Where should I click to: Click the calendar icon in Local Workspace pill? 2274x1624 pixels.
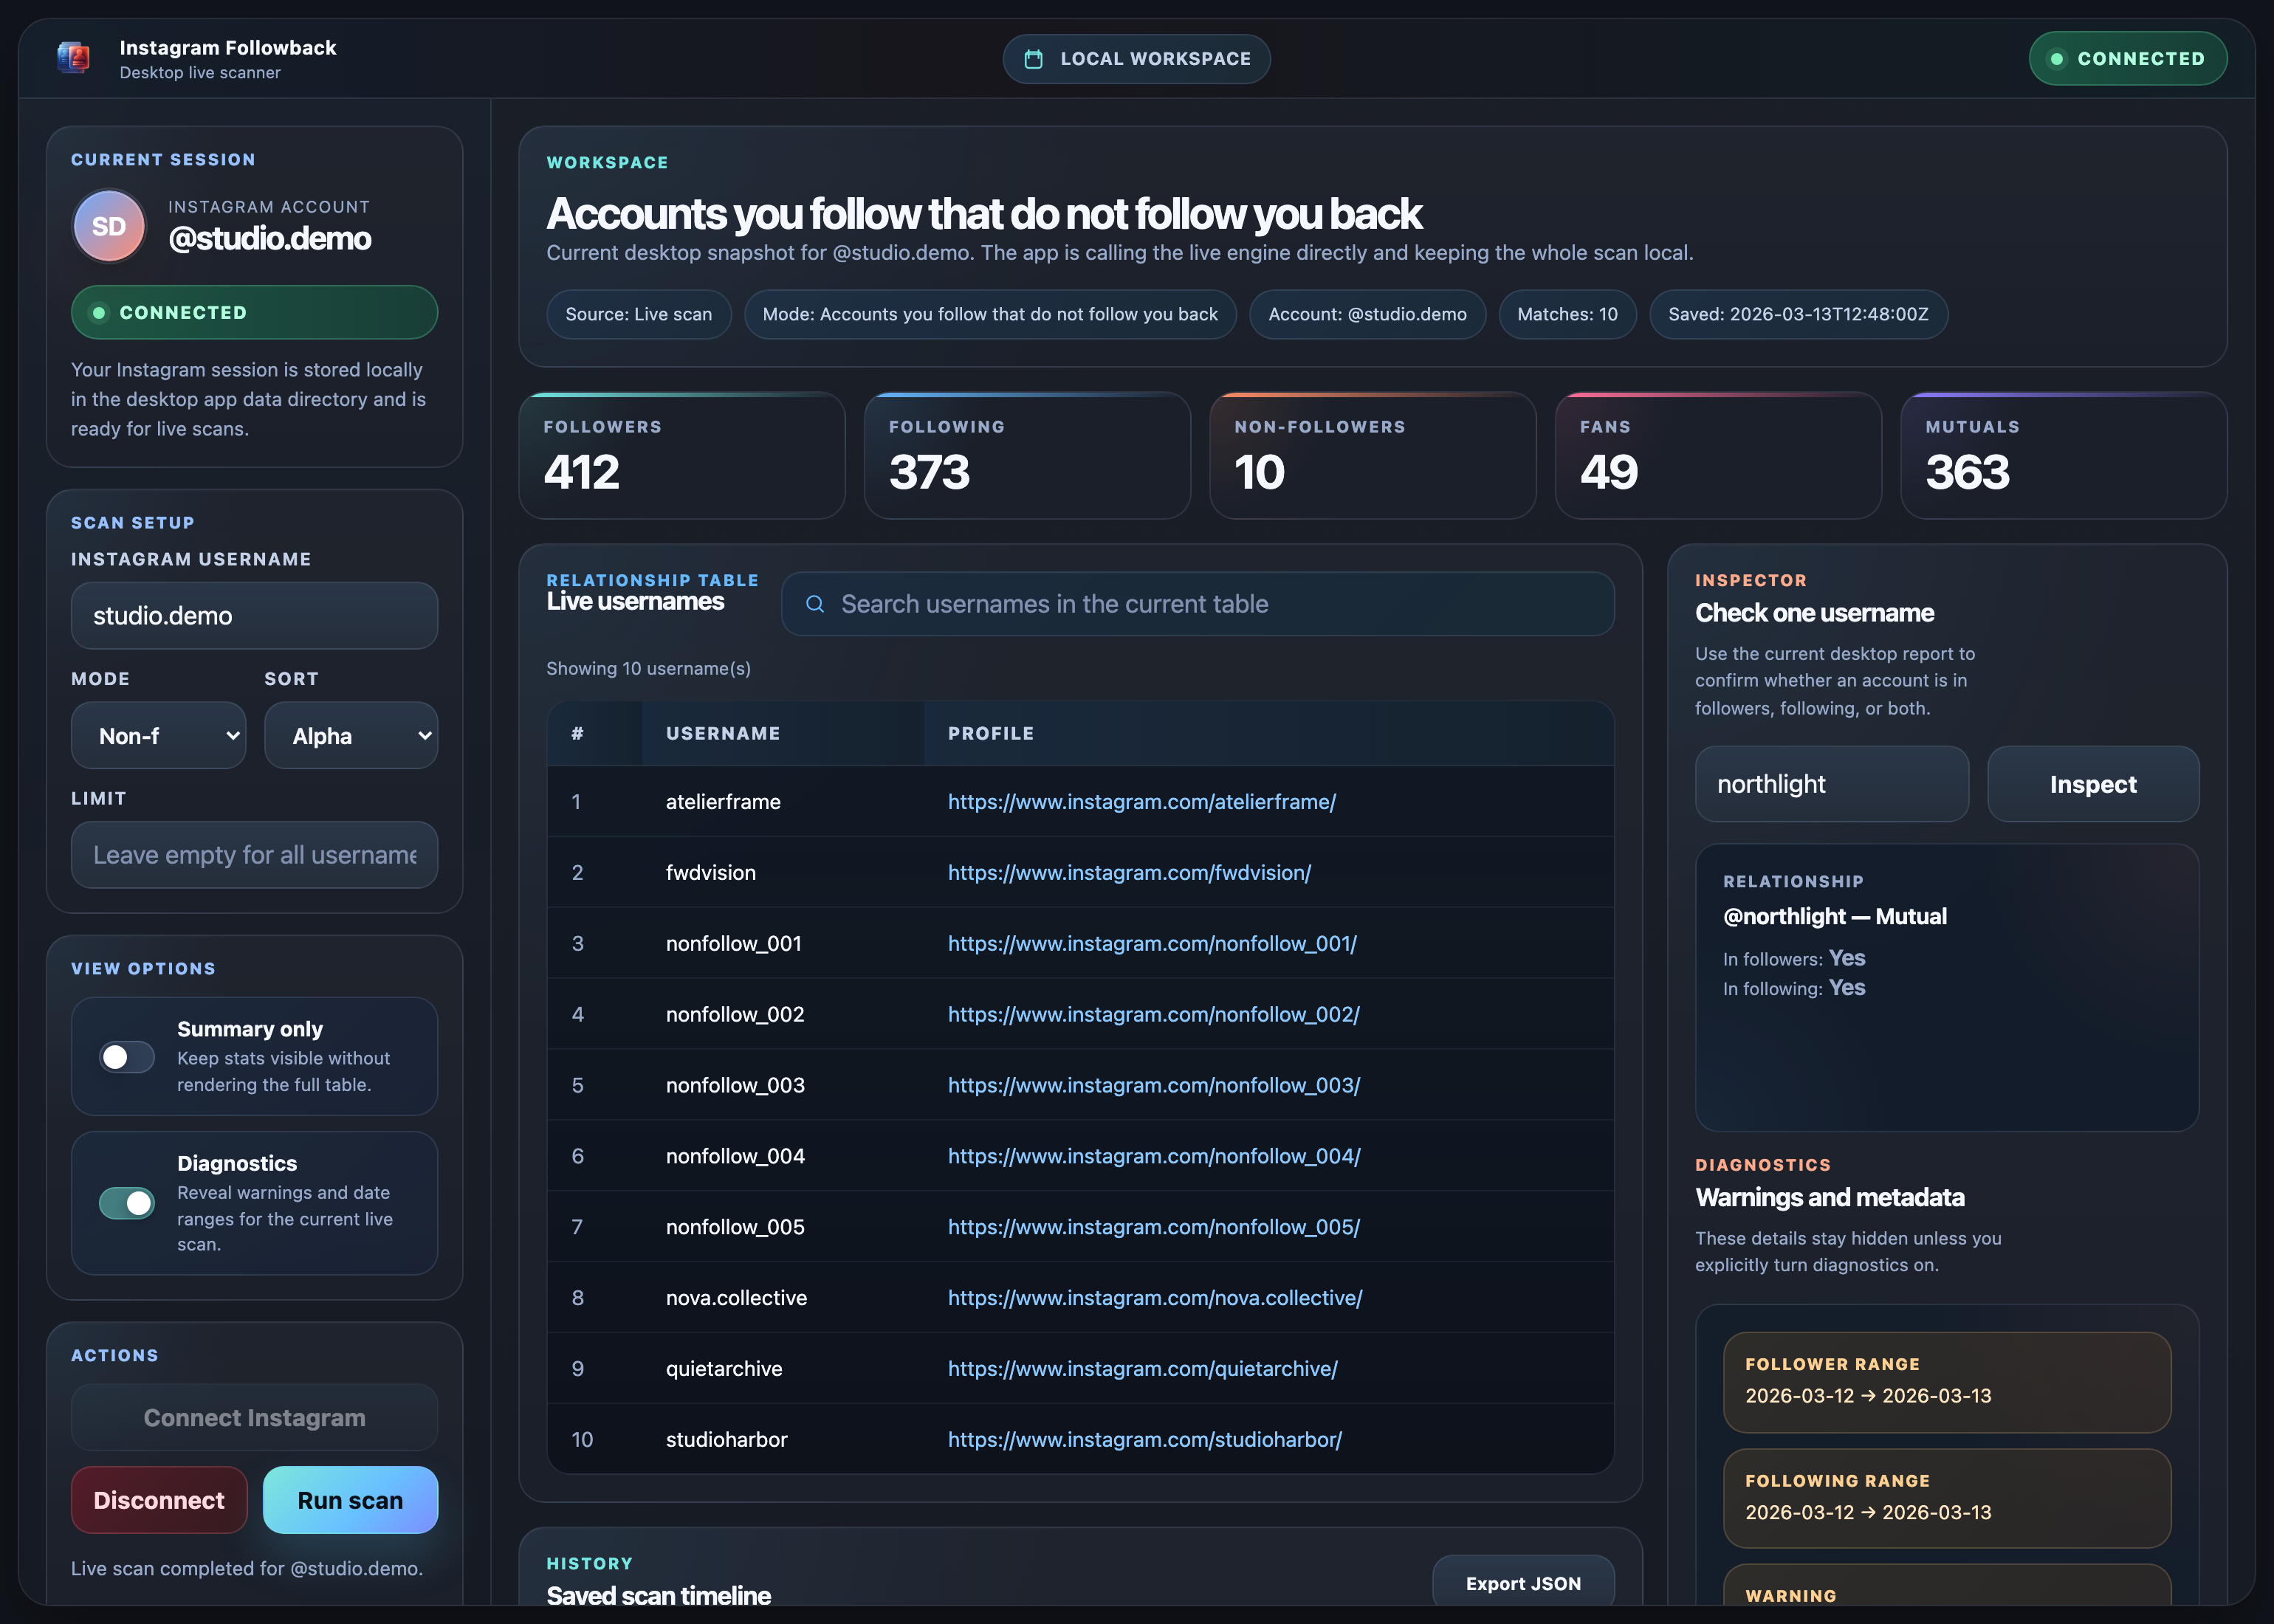1034,59
